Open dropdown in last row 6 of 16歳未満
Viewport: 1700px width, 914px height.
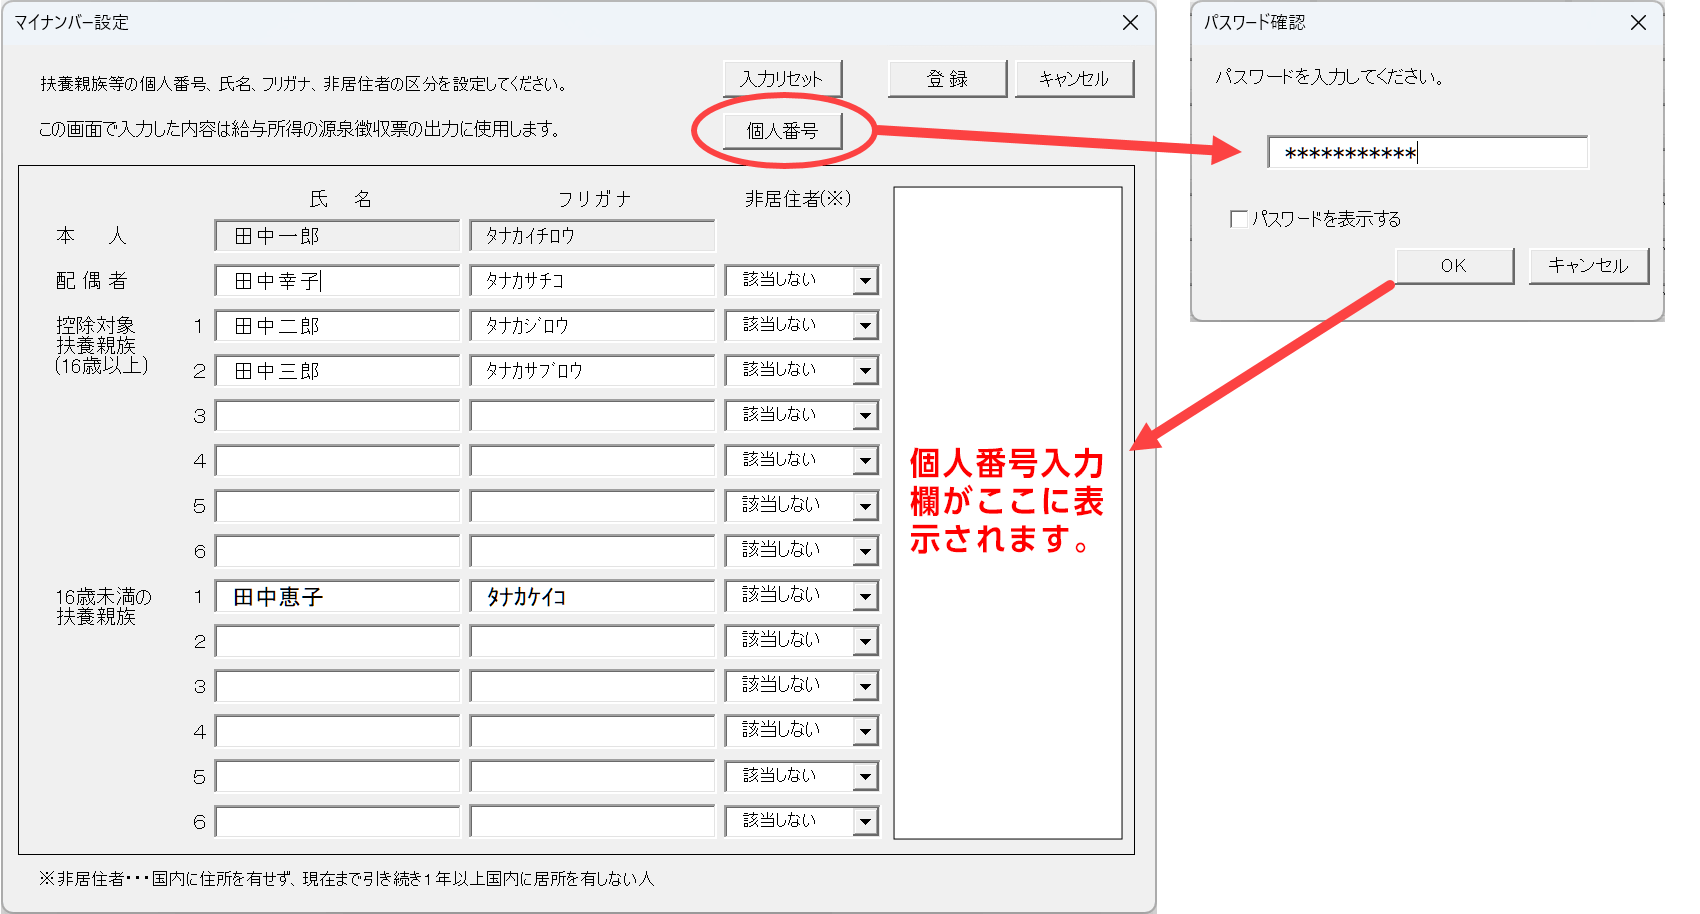point(865,822)
